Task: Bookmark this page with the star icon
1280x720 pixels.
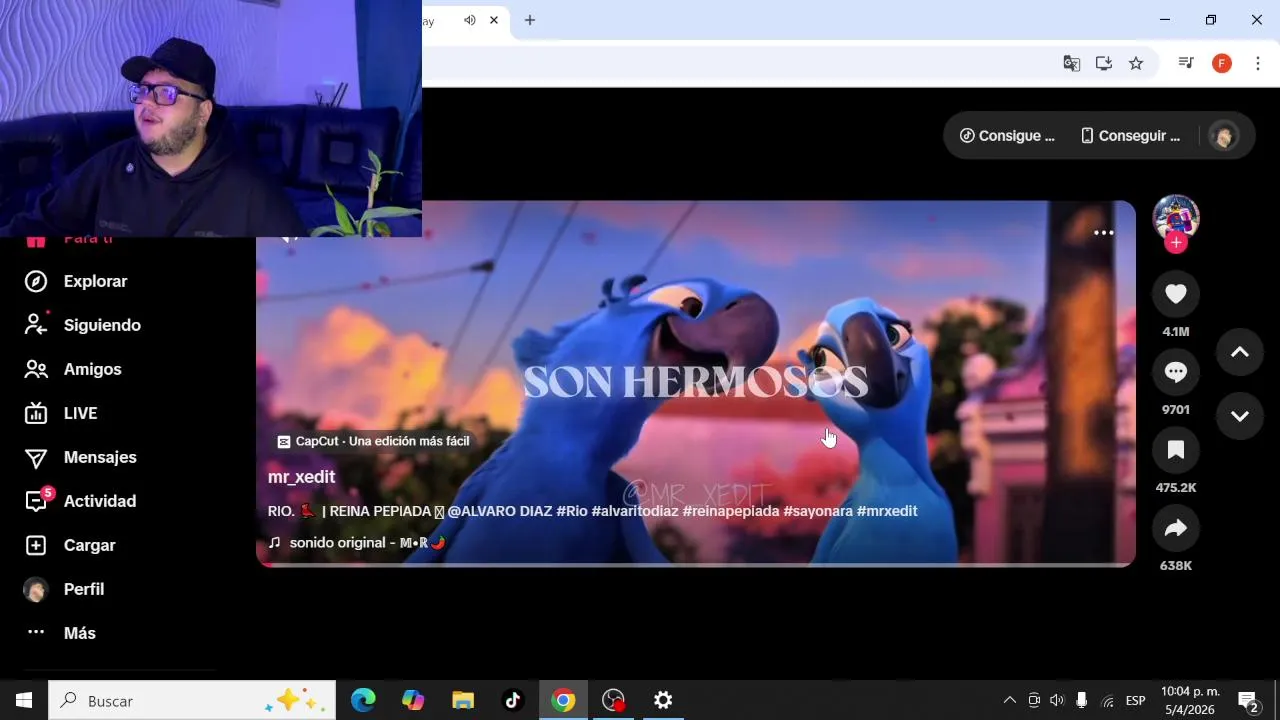Action: [x=1136, y=63]
